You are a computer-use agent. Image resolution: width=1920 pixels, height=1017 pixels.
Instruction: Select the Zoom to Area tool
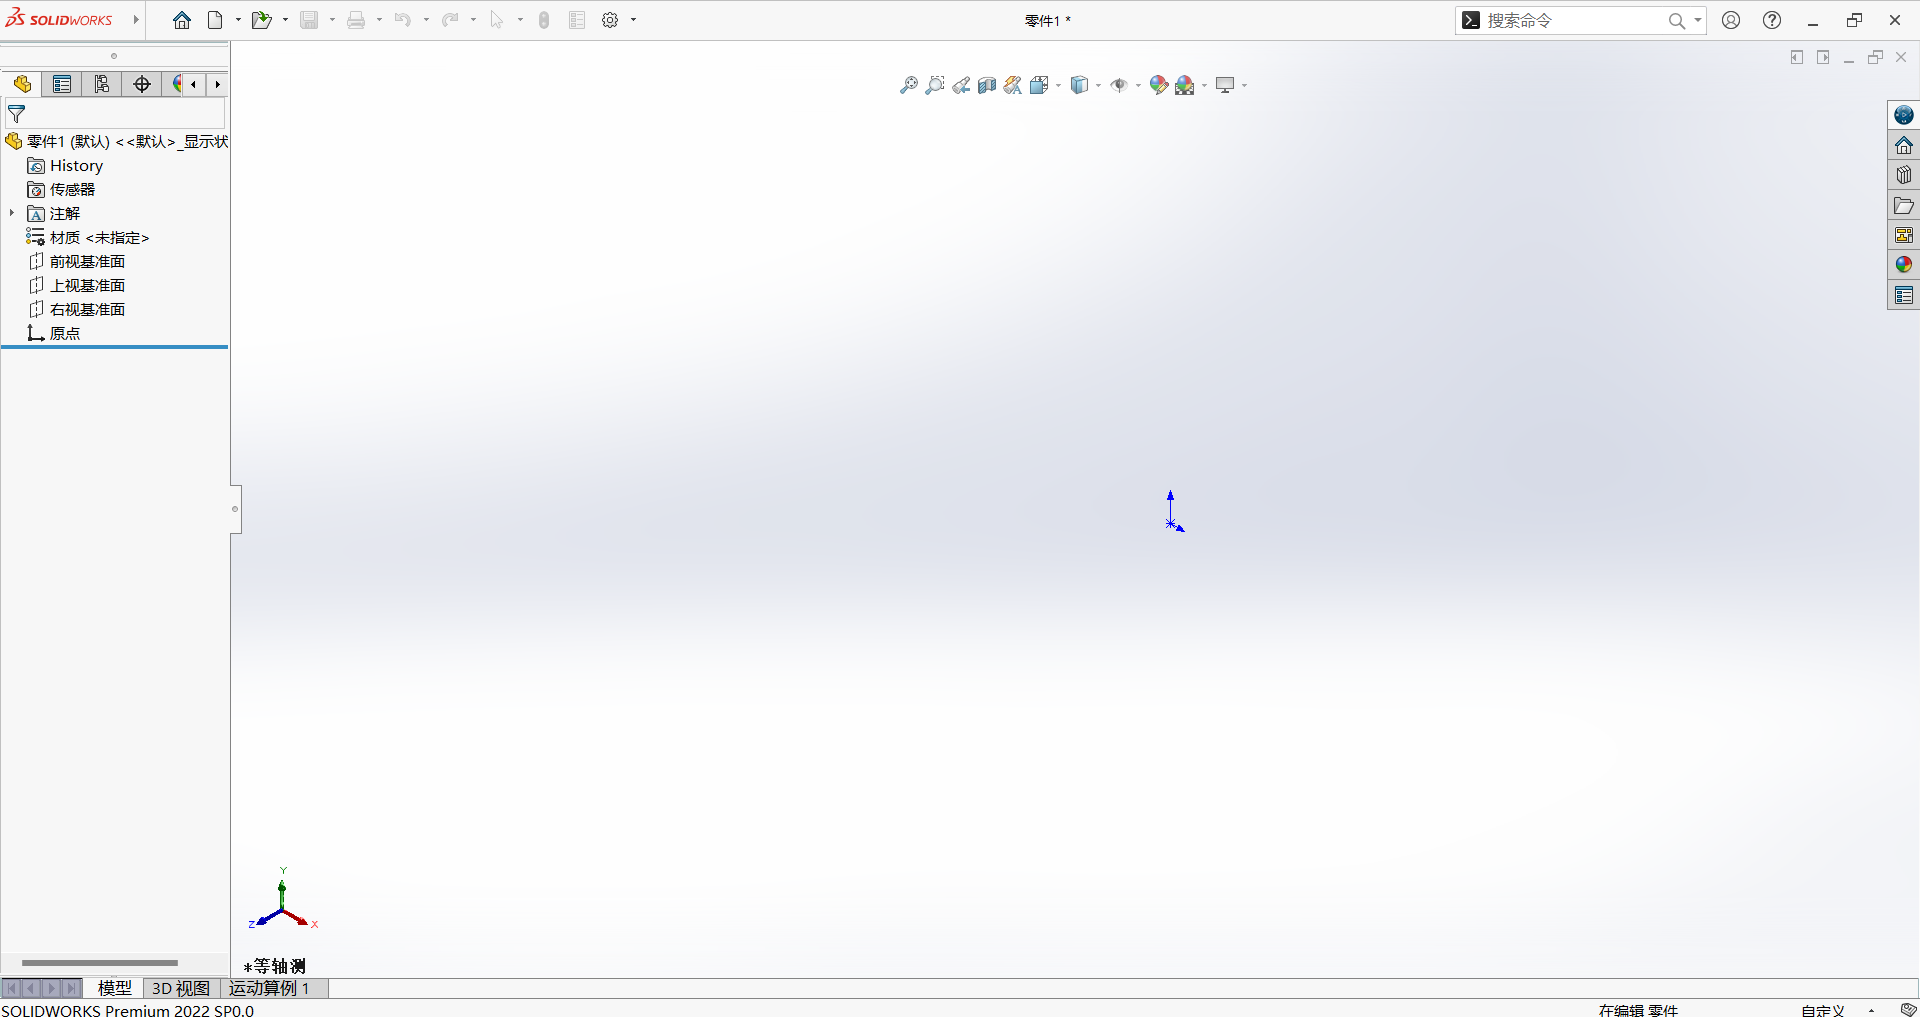(934, 86)
